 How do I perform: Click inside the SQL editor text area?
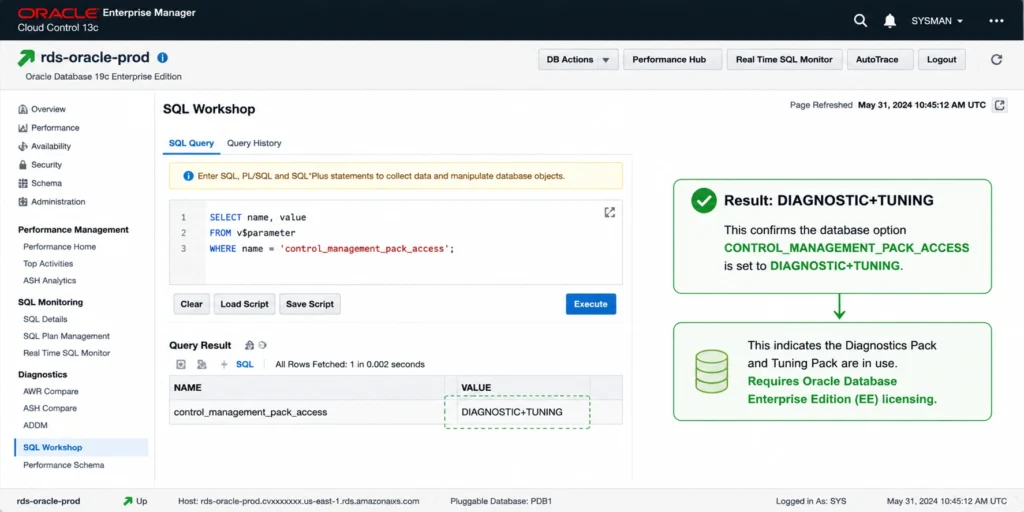click(x=396, y=242)
